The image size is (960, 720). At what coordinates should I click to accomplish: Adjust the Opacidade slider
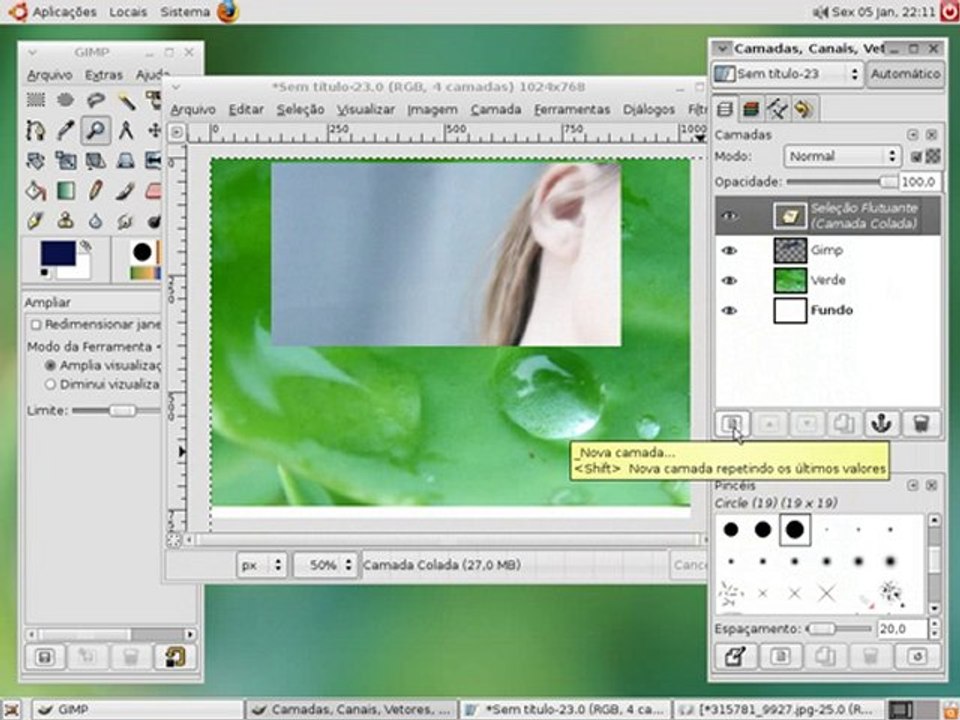pos(842,182)
